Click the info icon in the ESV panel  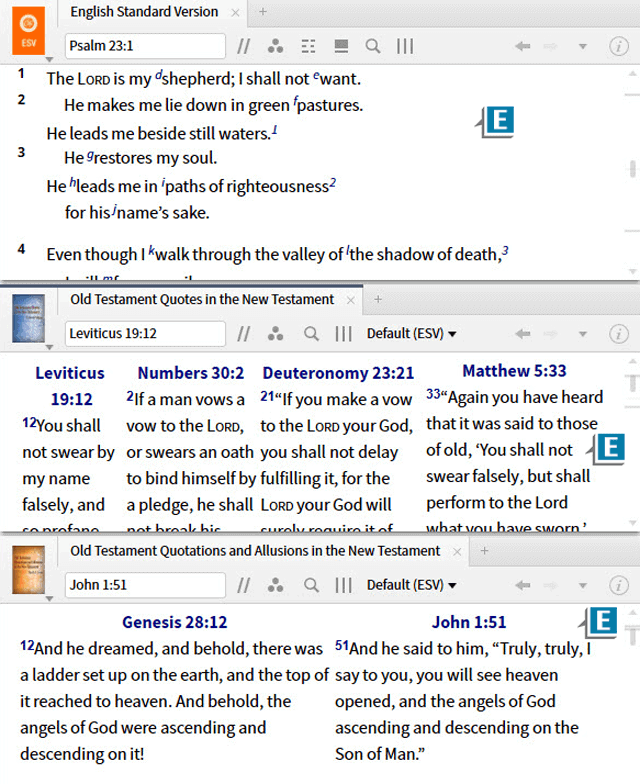619,46
